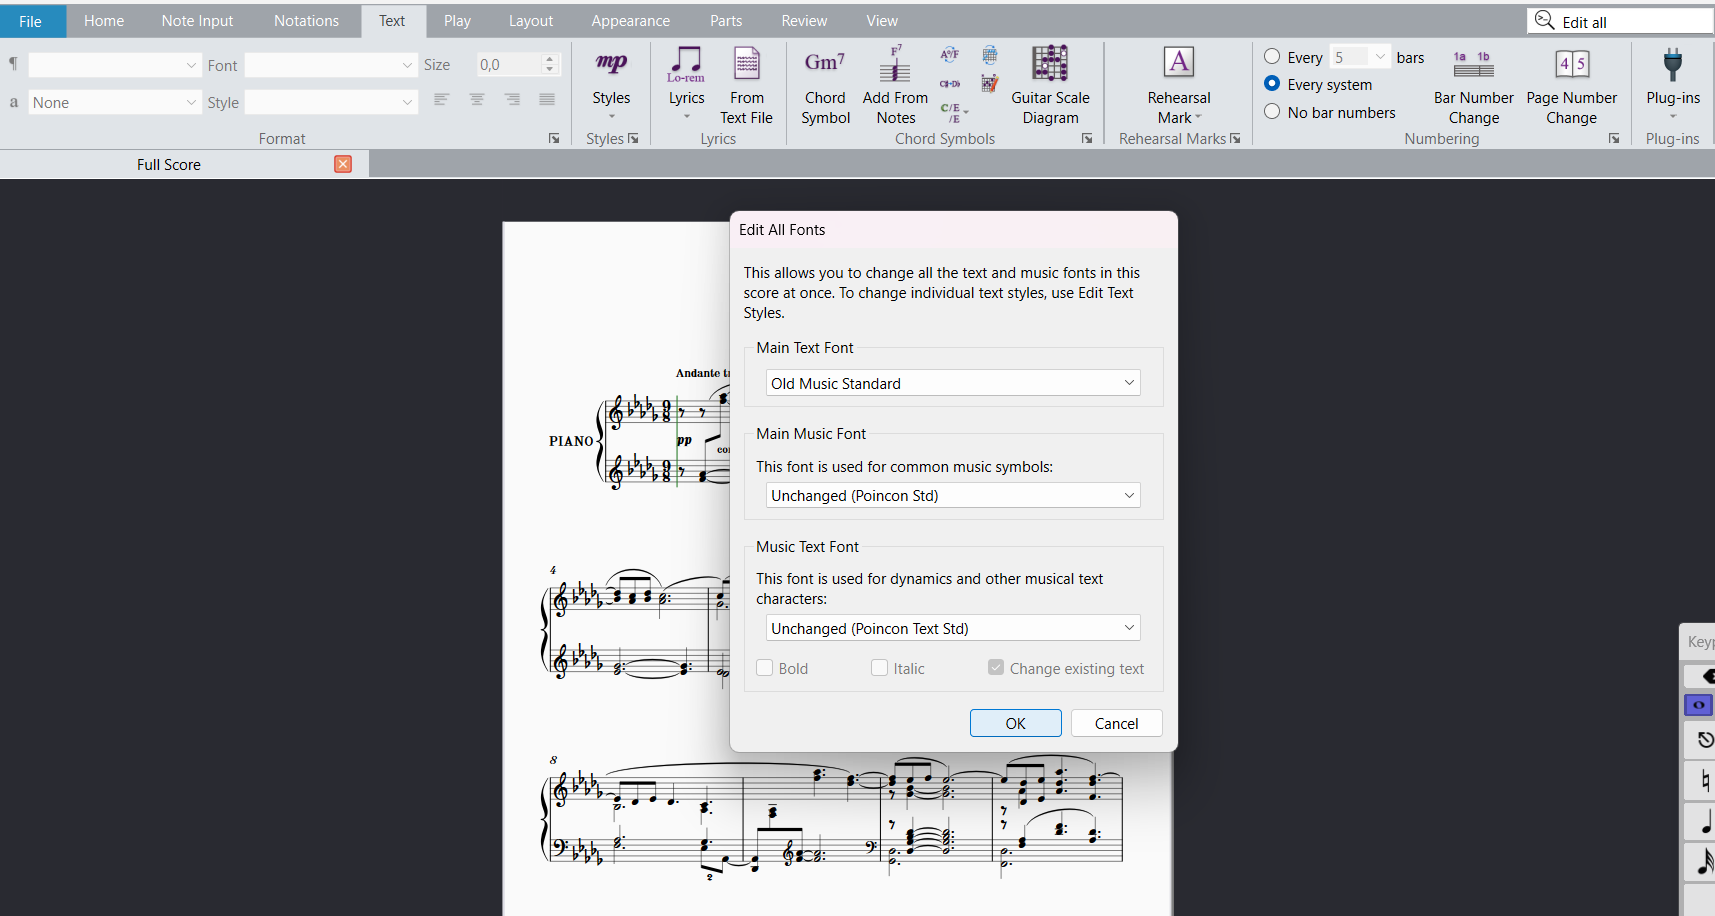Click the respell chord symbol A/F icon
This screenshot has width=1715, height=916.
point(949,55)
